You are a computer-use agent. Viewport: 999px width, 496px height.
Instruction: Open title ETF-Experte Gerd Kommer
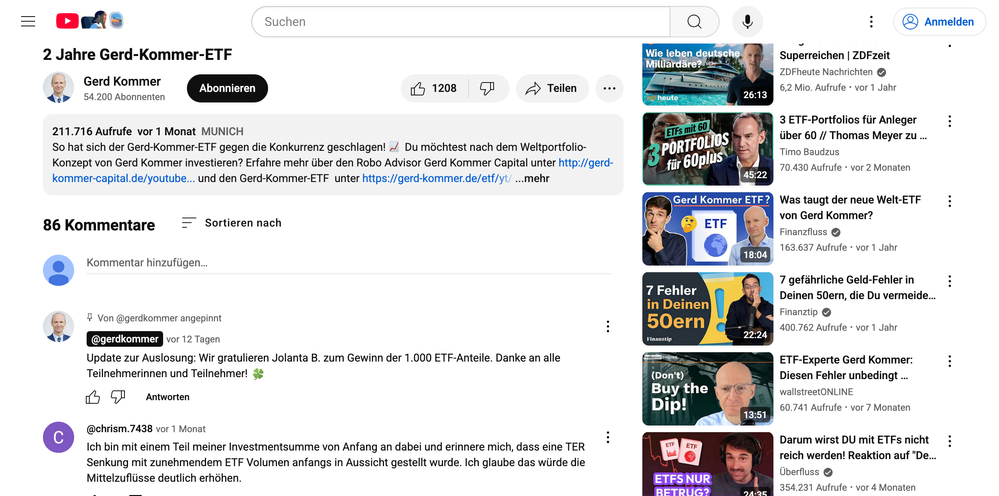(x=846, y=367)
